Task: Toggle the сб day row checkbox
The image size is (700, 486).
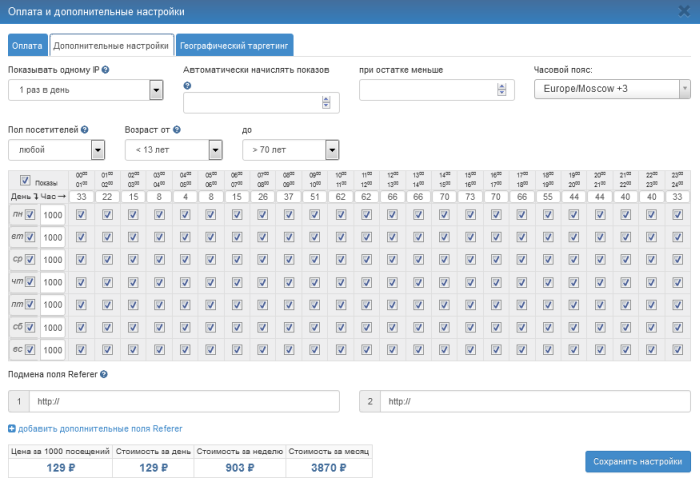Action: pos(29,326)
